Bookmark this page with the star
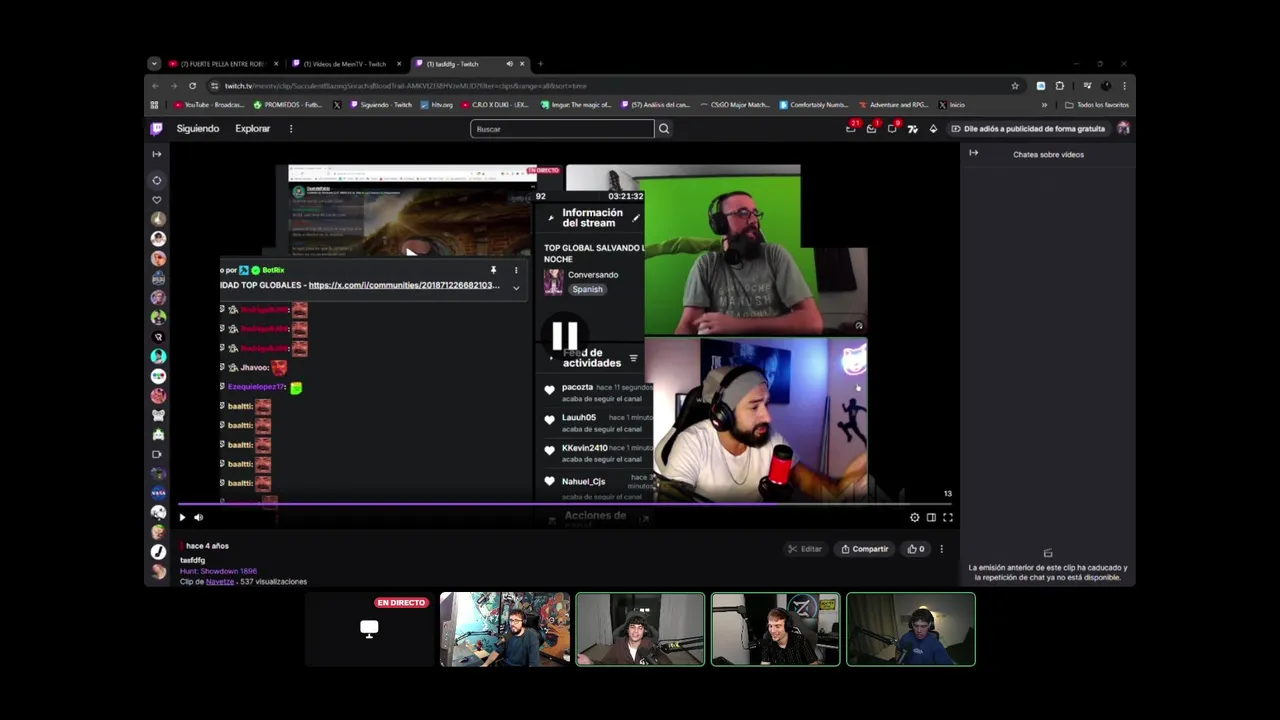 coord(1015,86)
